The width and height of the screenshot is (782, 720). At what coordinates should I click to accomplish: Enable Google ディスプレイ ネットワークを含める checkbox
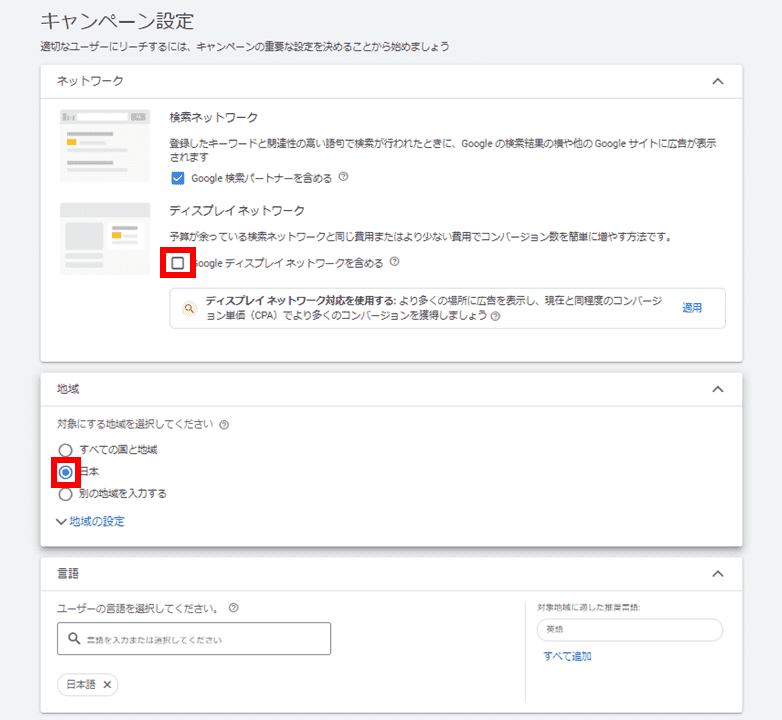(x=178, y=263)
